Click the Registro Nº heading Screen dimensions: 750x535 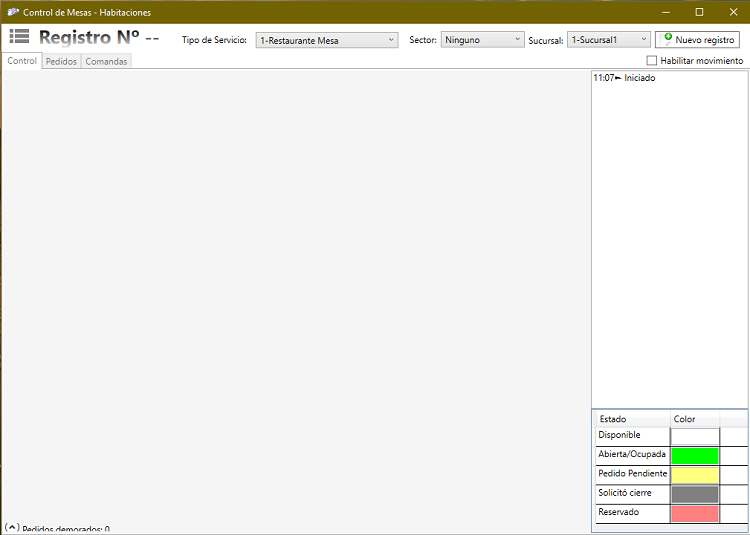(x=99, y=37)
